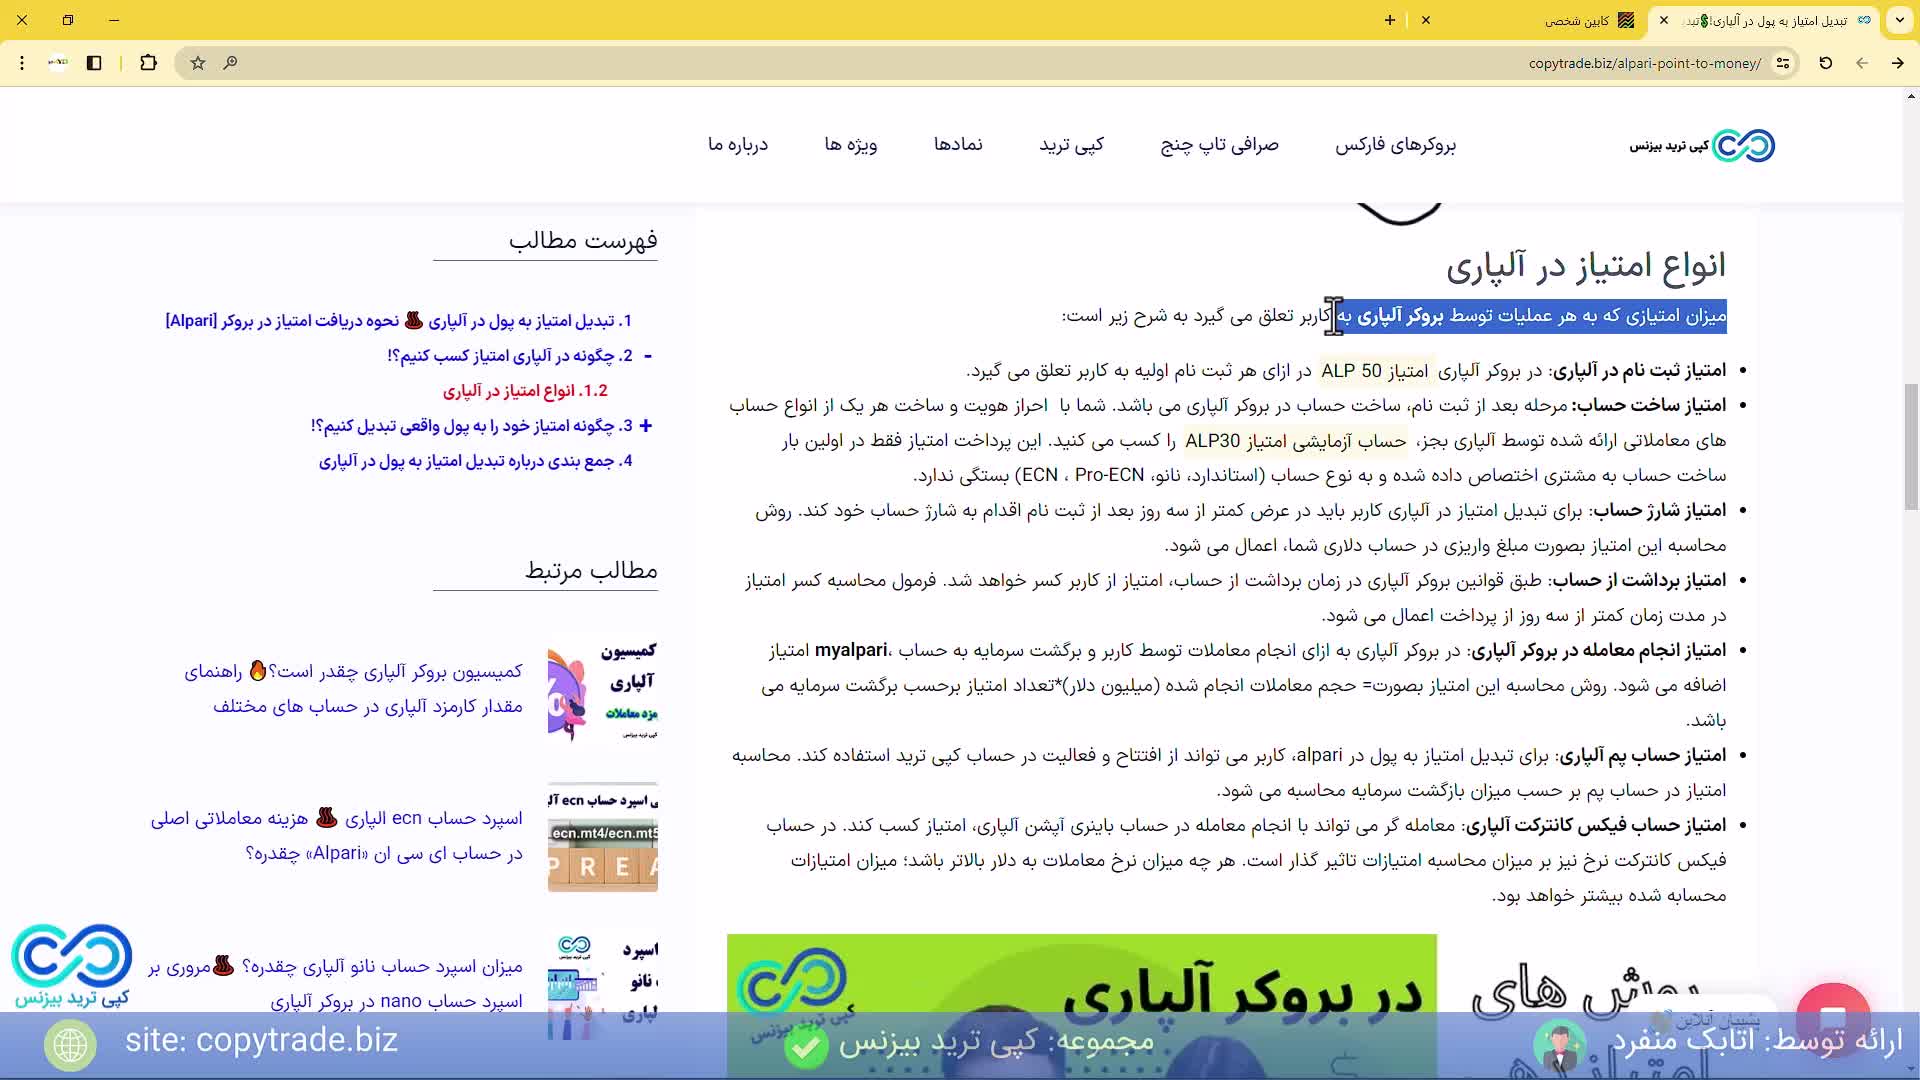Open the Chrome three-dot menu

point(21,63)
